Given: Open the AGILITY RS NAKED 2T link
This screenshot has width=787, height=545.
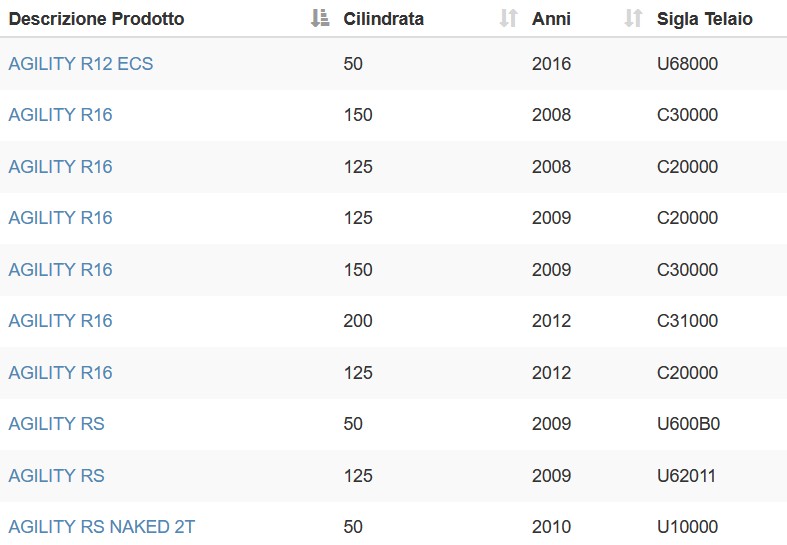Looking at the screenshot, I should tap(102, 526).
